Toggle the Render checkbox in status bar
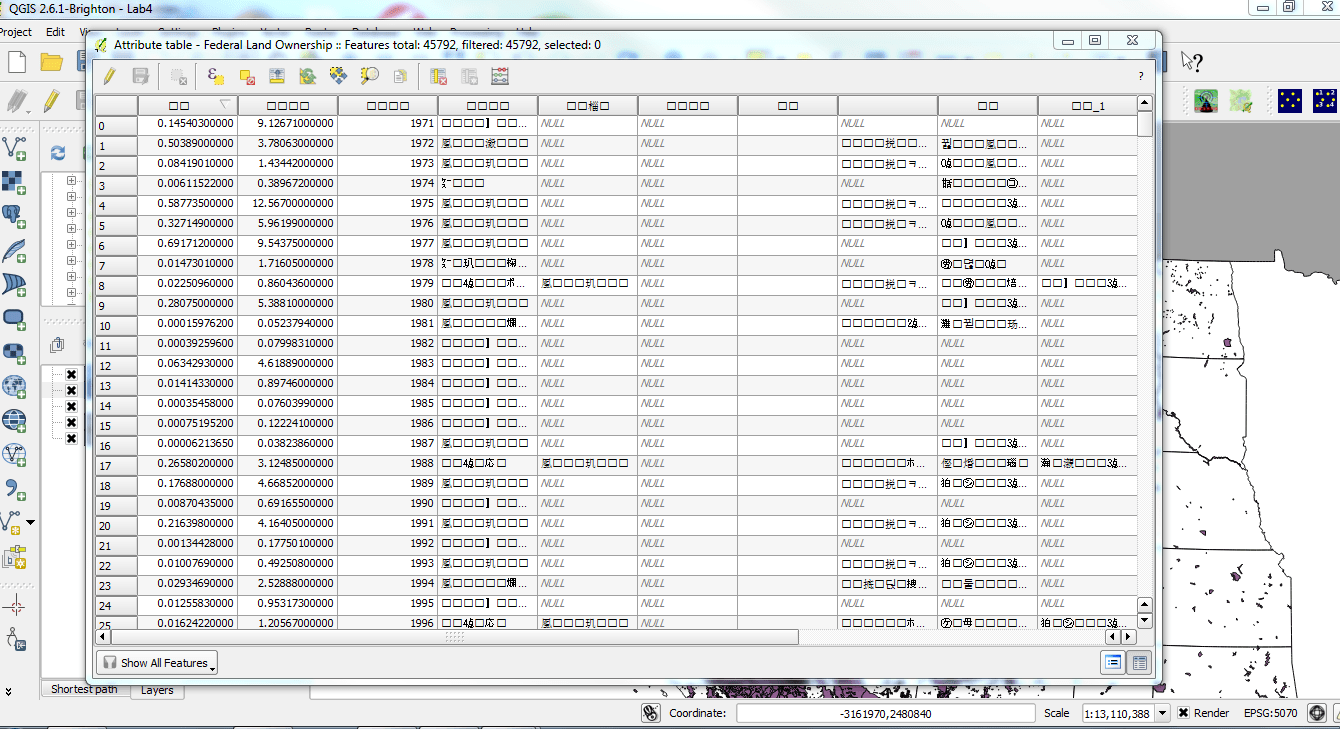Image resolution: width=1340 pixels, height=729 pixels. pyautogui.click(x=1183, y=713)
